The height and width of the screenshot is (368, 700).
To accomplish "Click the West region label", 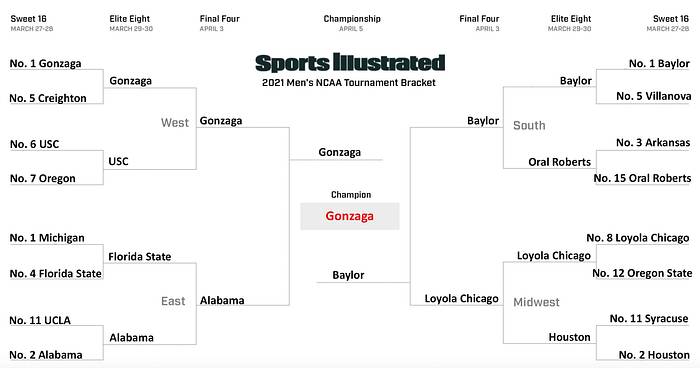I will point(175,123).
